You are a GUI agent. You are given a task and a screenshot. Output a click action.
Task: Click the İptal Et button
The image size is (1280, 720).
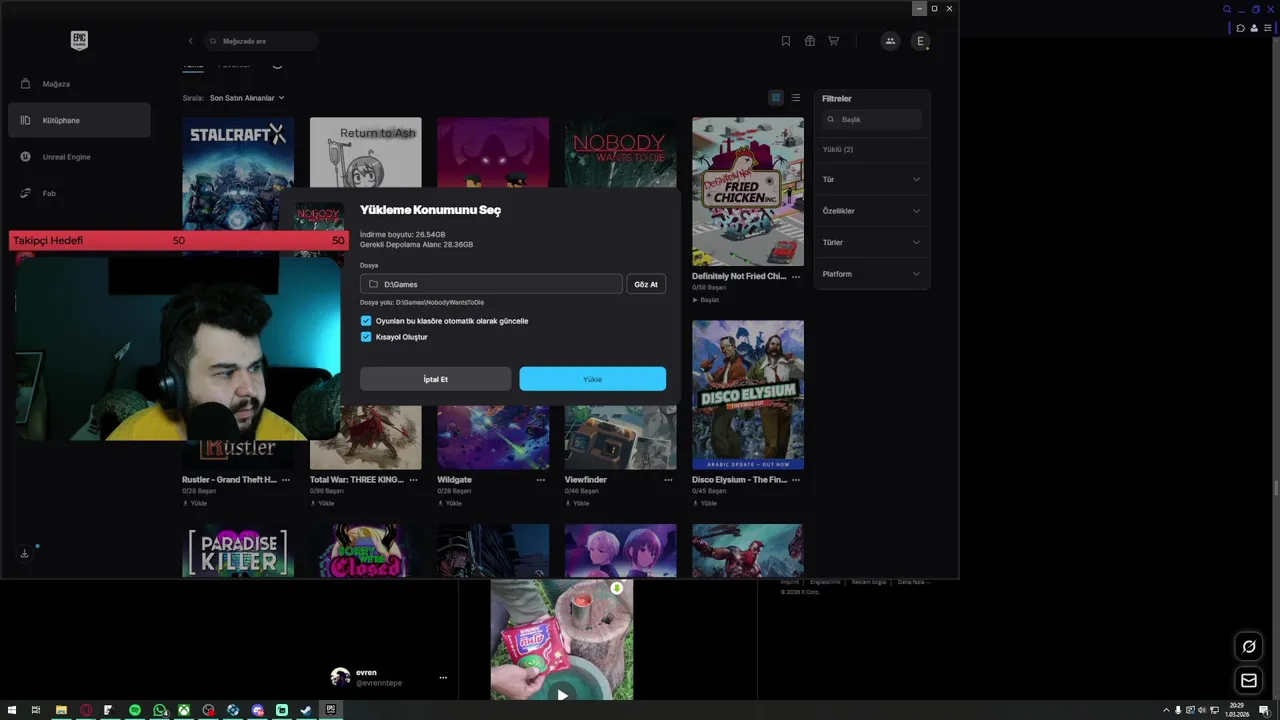coord(436,379)
